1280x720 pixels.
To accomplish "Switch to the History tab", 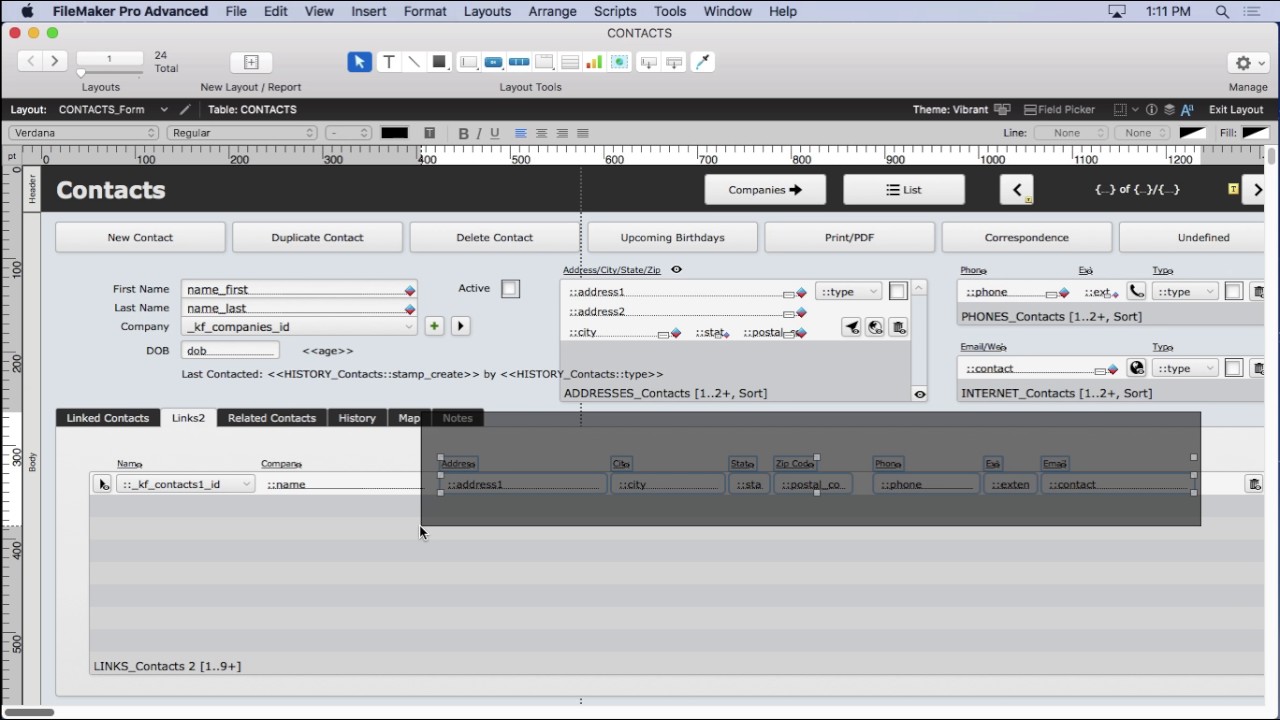I will [x=357, y=418].
